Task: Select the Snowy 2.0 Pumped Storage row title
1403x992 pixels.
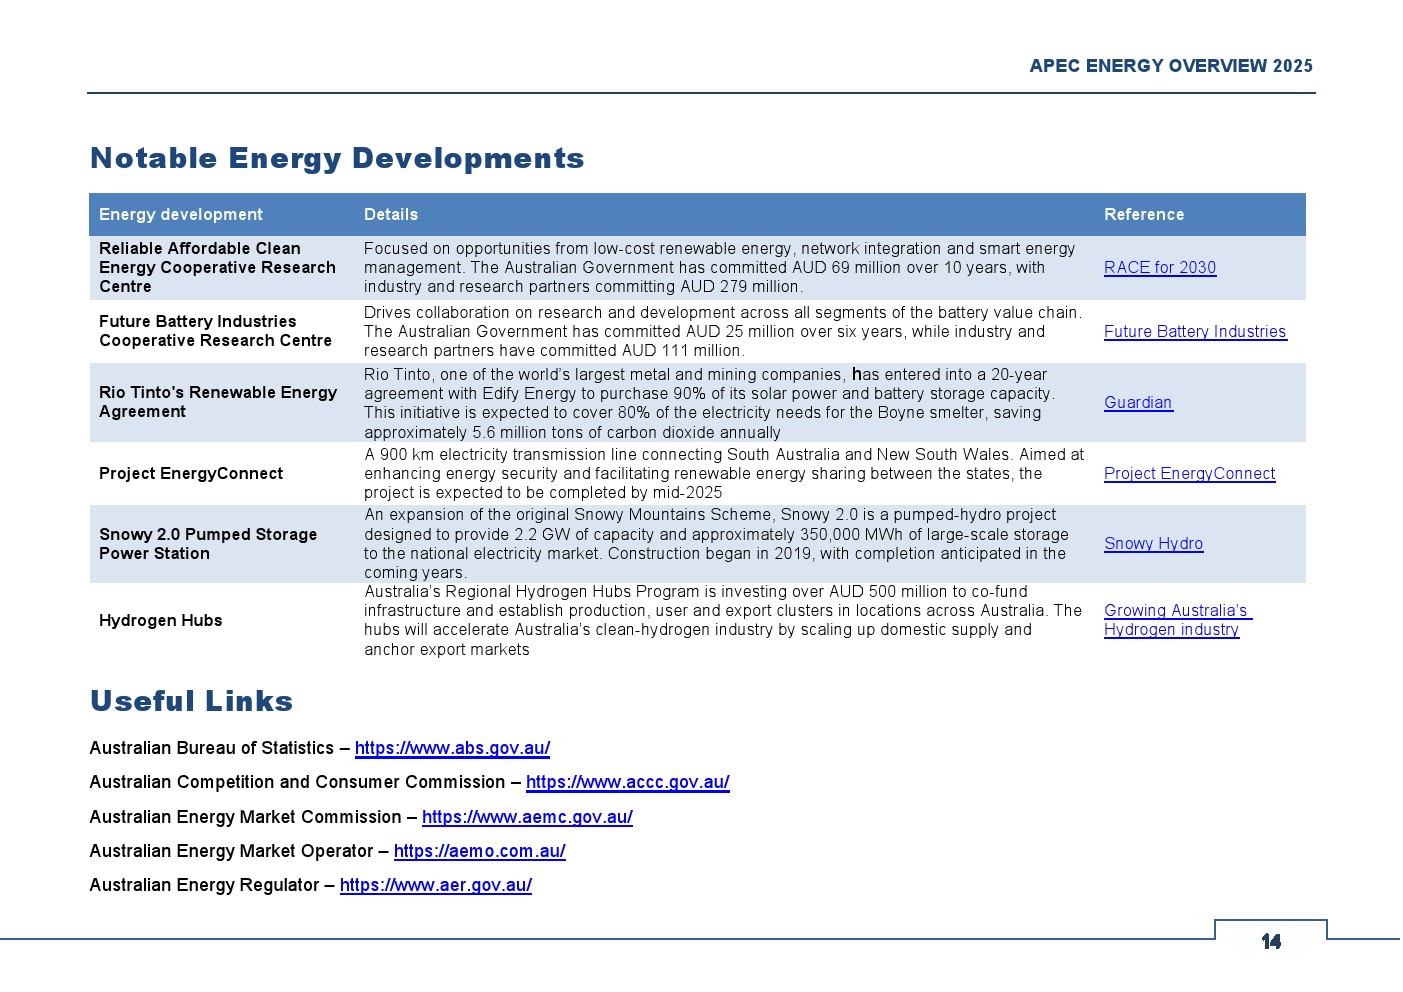Action: [208, 544]
